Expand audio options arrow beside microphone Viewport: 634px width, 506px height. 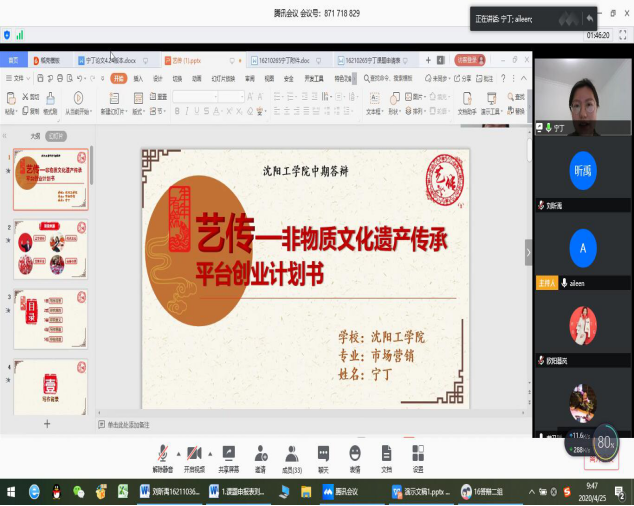(x=177, y=452)
